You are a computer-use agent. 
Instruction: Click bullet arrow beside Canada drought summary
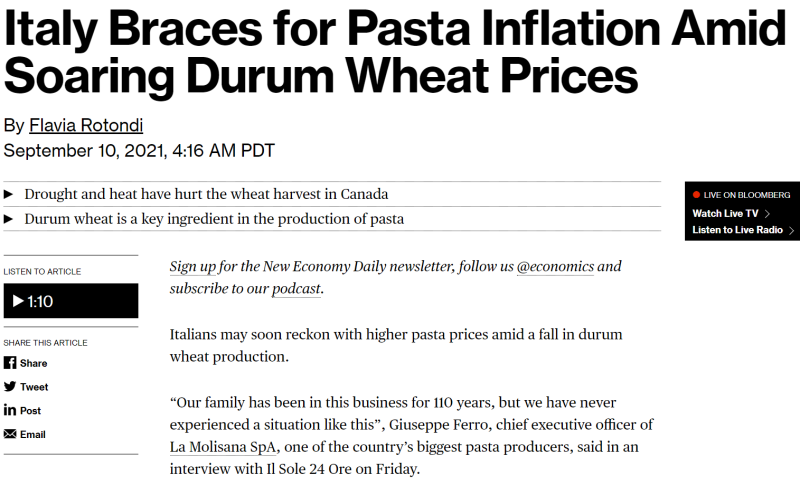(x=8, y=194)
